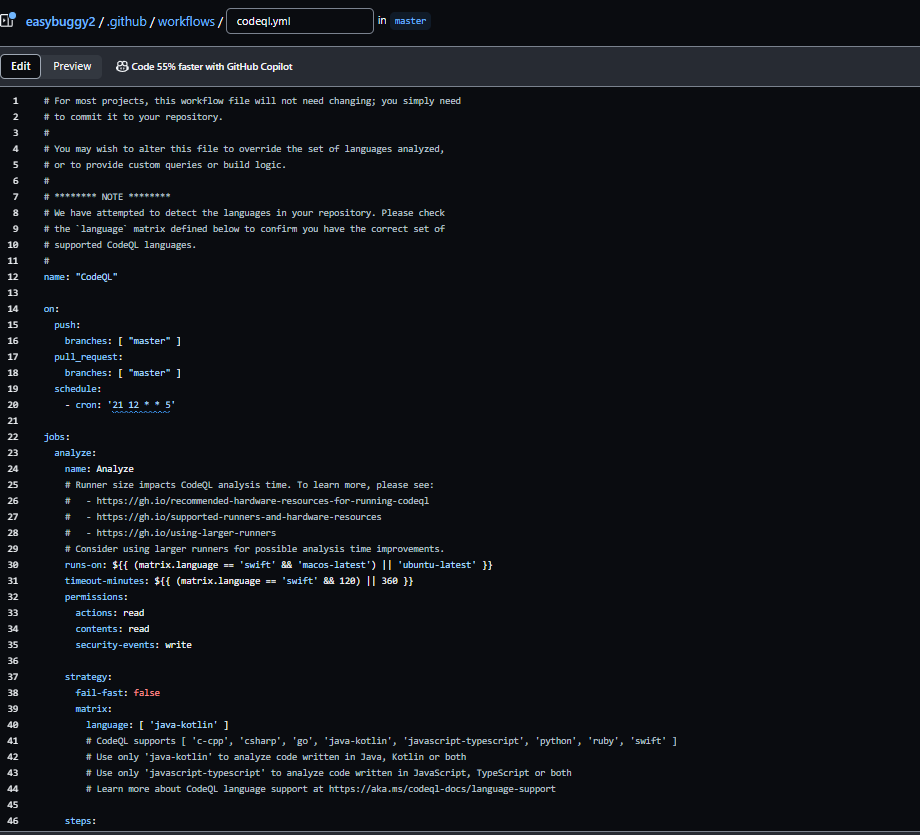Open the easybuggy2 repository breadcrumb
The height and width of the screenshot is (835, 920).
coord(59,21)
